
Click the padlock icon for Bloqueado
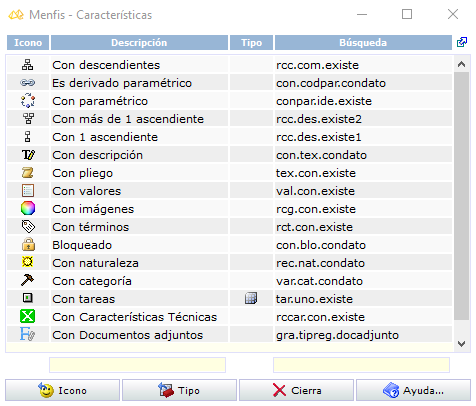[x=28, y=244]
